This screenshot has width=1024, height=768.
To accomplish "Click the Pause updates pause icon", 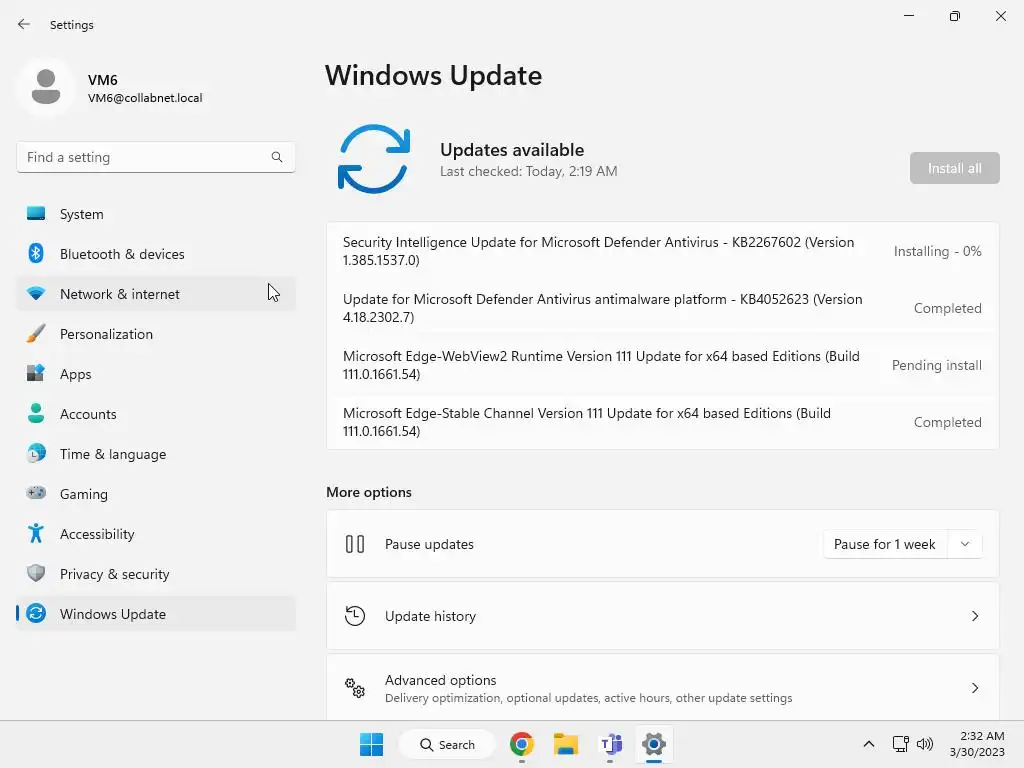I will [355, 544].
